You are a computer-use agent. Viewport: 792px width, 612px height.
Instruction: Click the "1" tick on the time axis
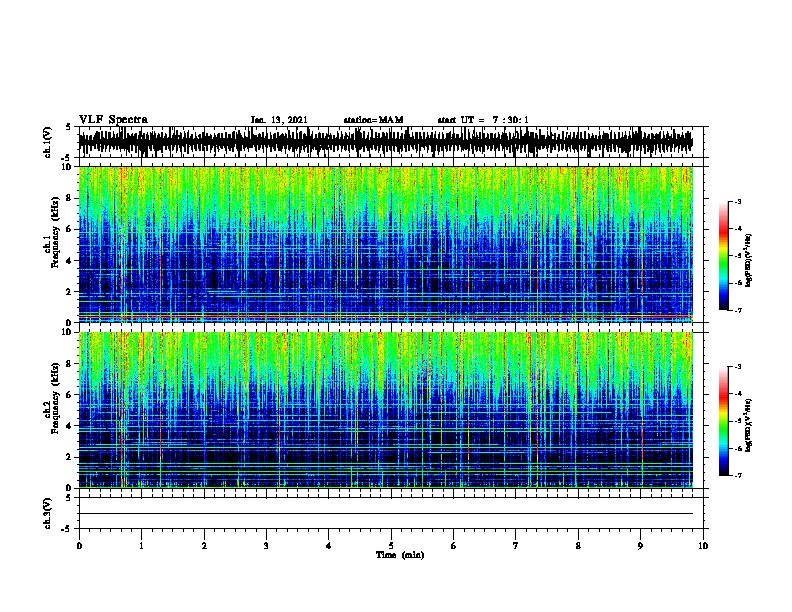pos(141,546)
